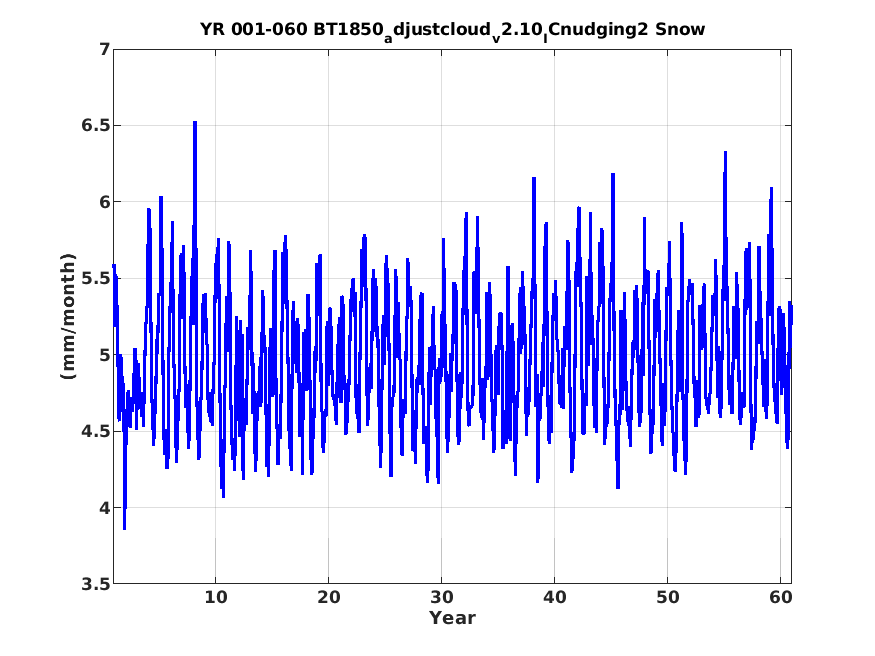Click y-axis tick label 7
Viewport: 875px width, 656px height.
[105, 50]
